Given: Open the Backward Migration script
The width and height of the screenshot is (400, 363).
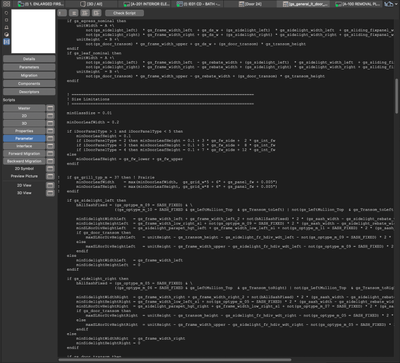Looking at the screenshot, I should [x=24, y=161].
